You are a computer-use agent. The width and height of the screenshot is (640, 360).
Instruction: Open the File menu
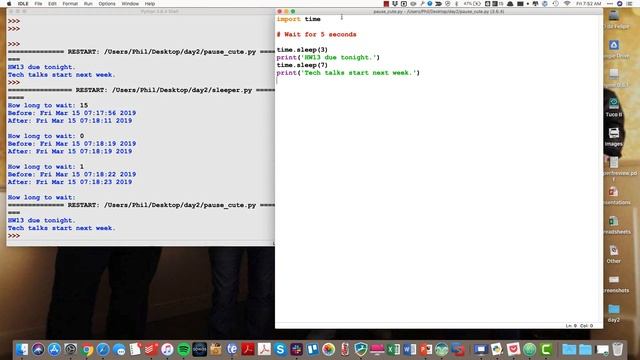point(38,4)
